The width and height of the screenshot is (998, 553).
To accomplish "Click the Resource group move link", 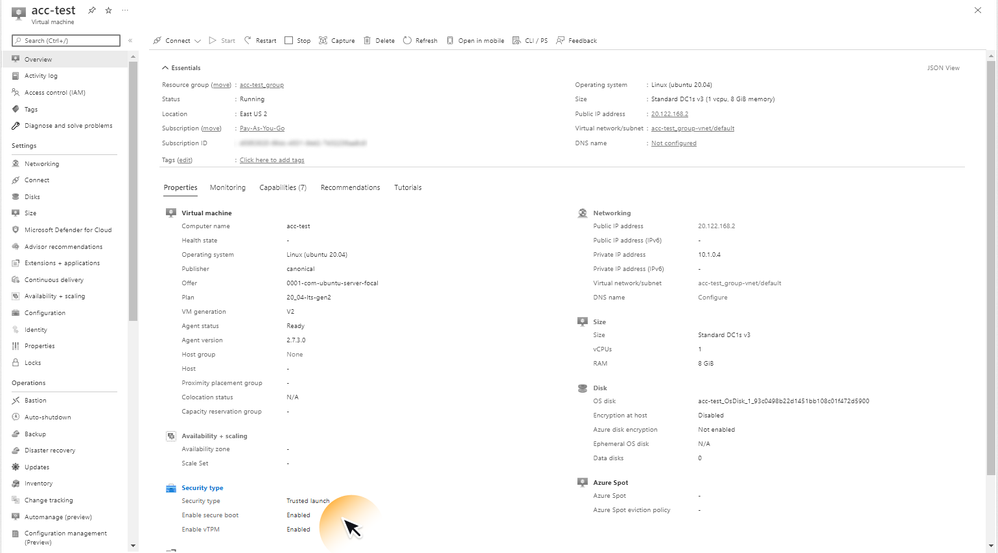I will coord(221,85).
